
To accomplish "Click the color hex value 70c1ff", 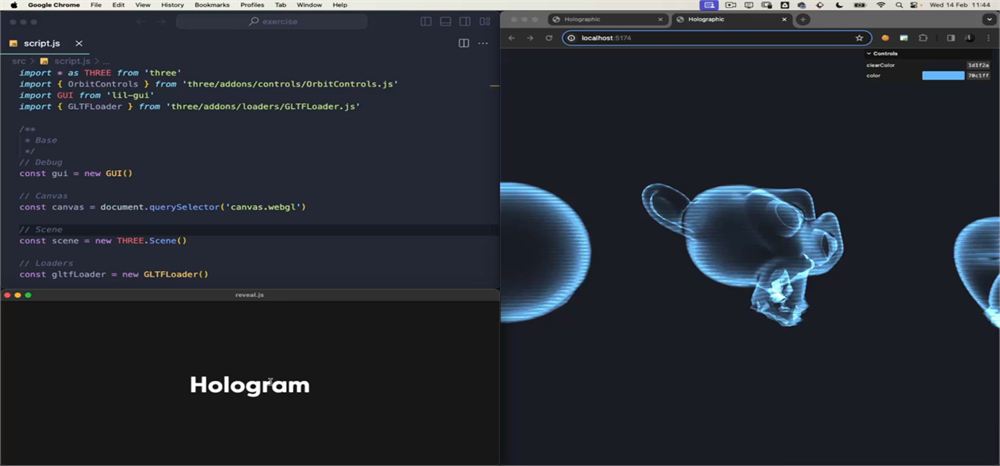I will pyautogui.click(x=978, y=75).
